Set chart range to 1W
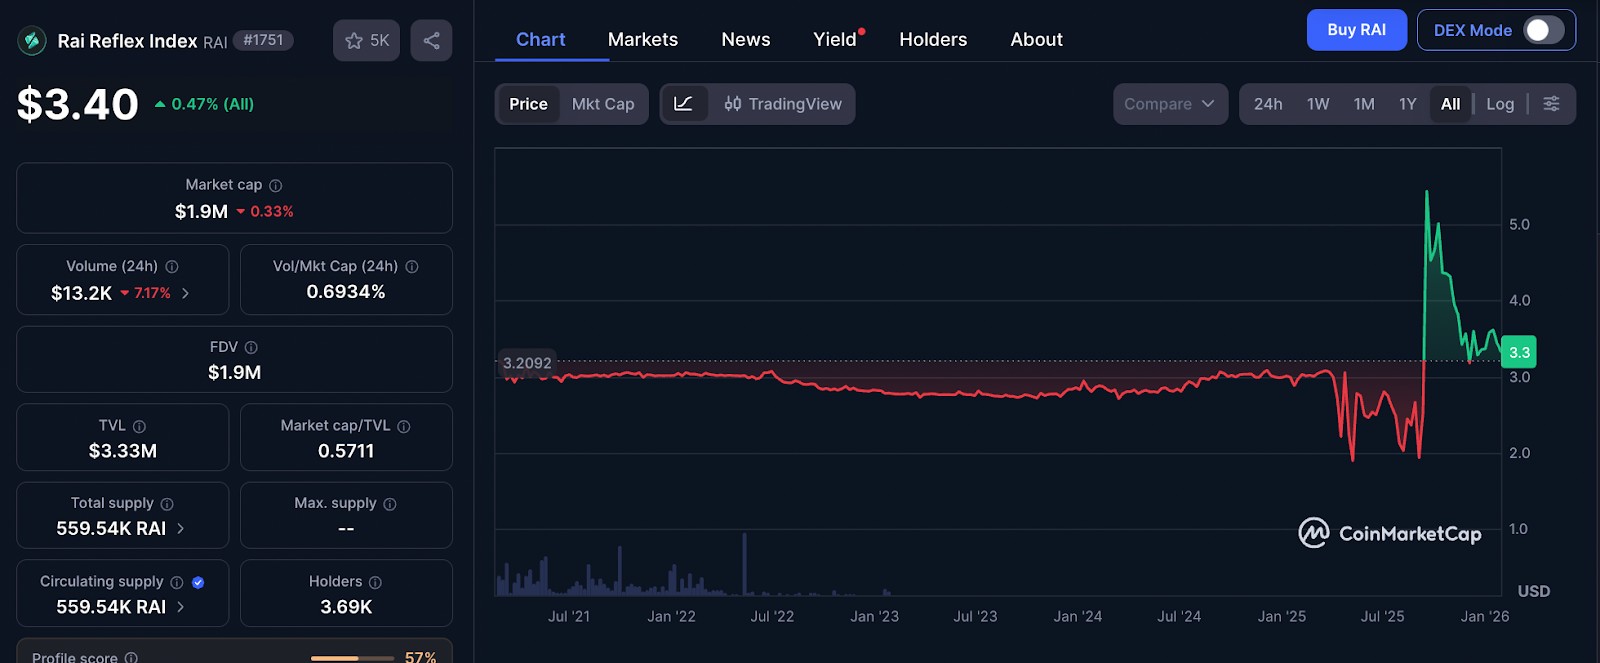Screen dimensions: 1600x663 point(1318,104)
